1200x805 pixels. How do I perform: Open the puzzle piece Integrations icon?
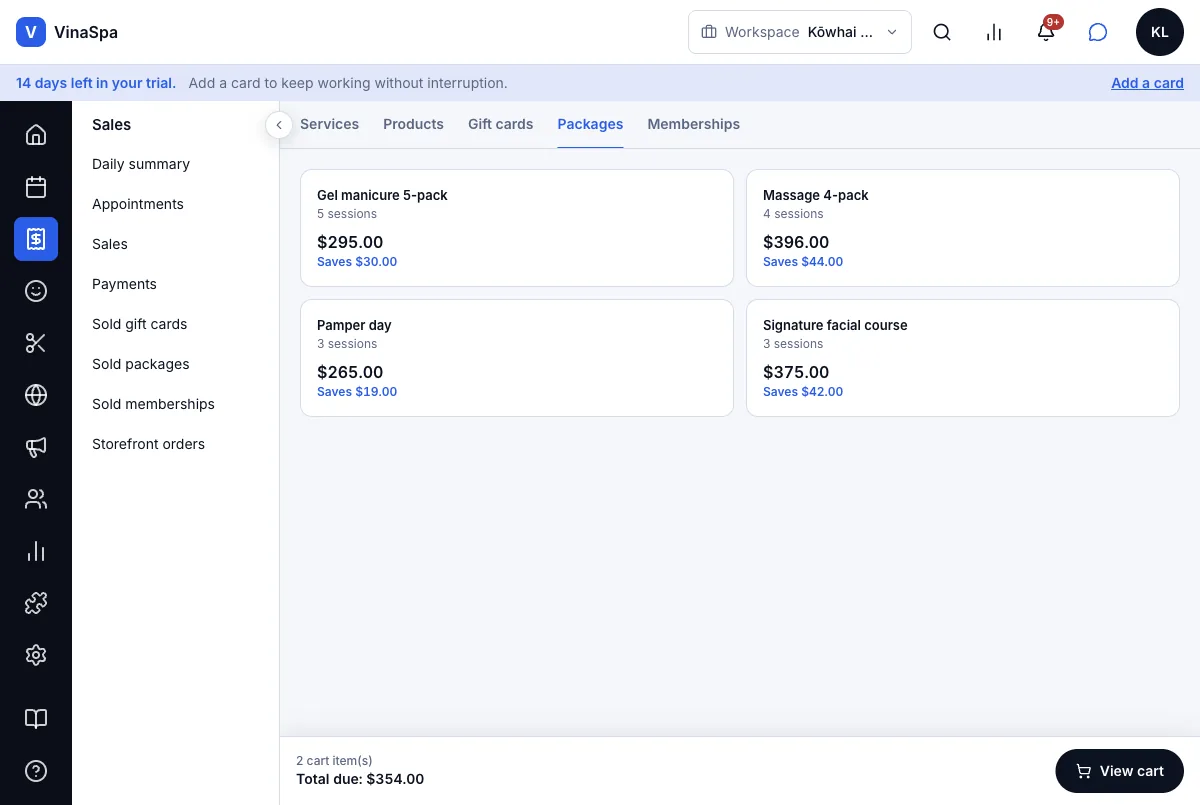click(36, 603)
